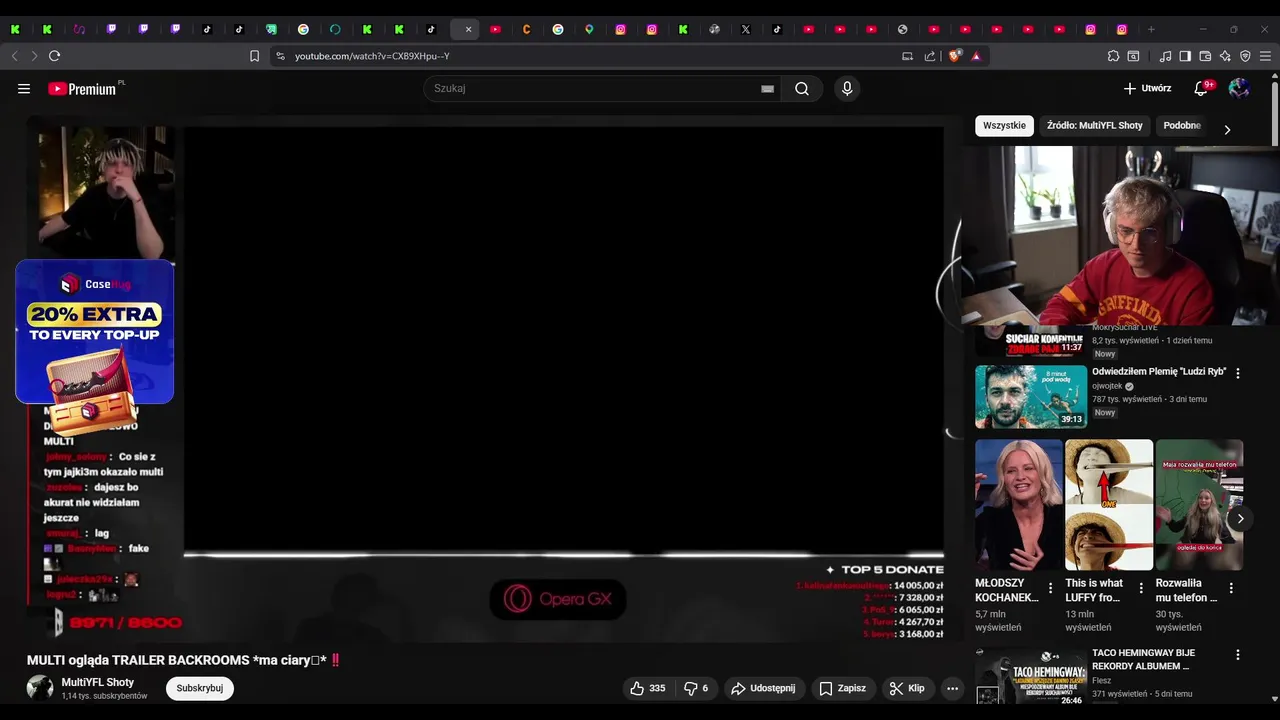The image size is (1280, 720).
Task: Open Brave VPN shield icon
Action: 1245,56
